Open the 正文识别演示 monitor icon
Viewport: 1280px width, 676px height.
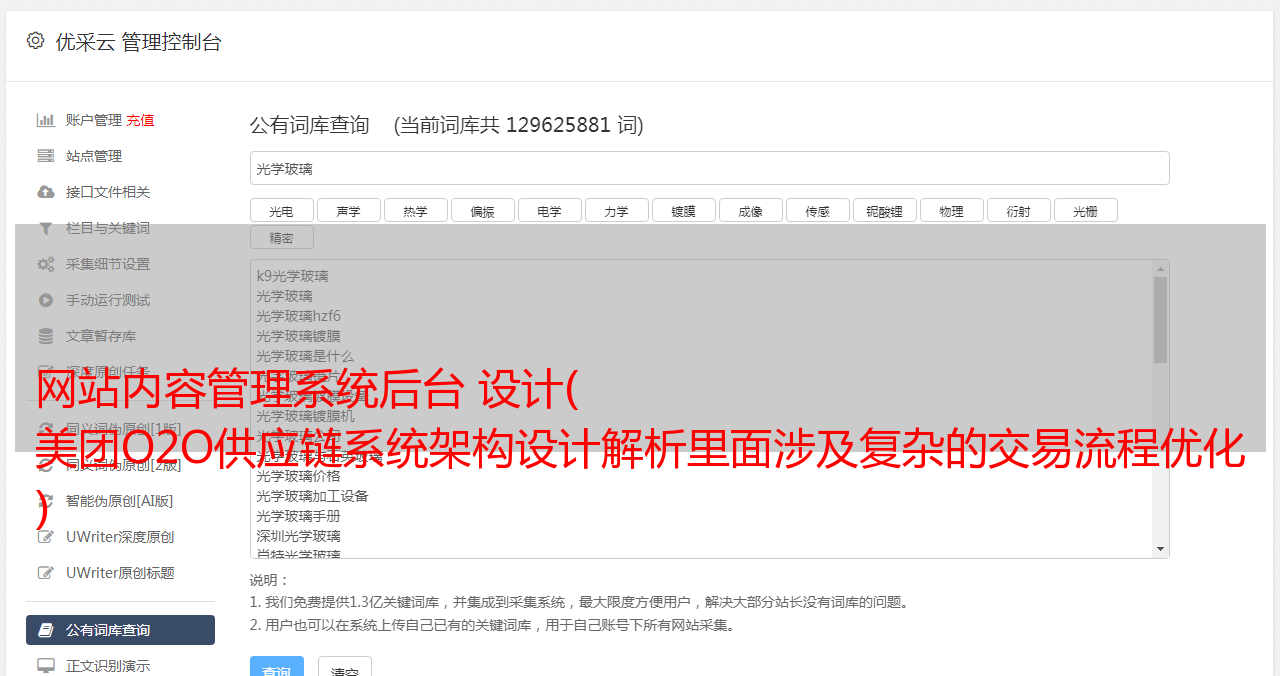[46, 665]
